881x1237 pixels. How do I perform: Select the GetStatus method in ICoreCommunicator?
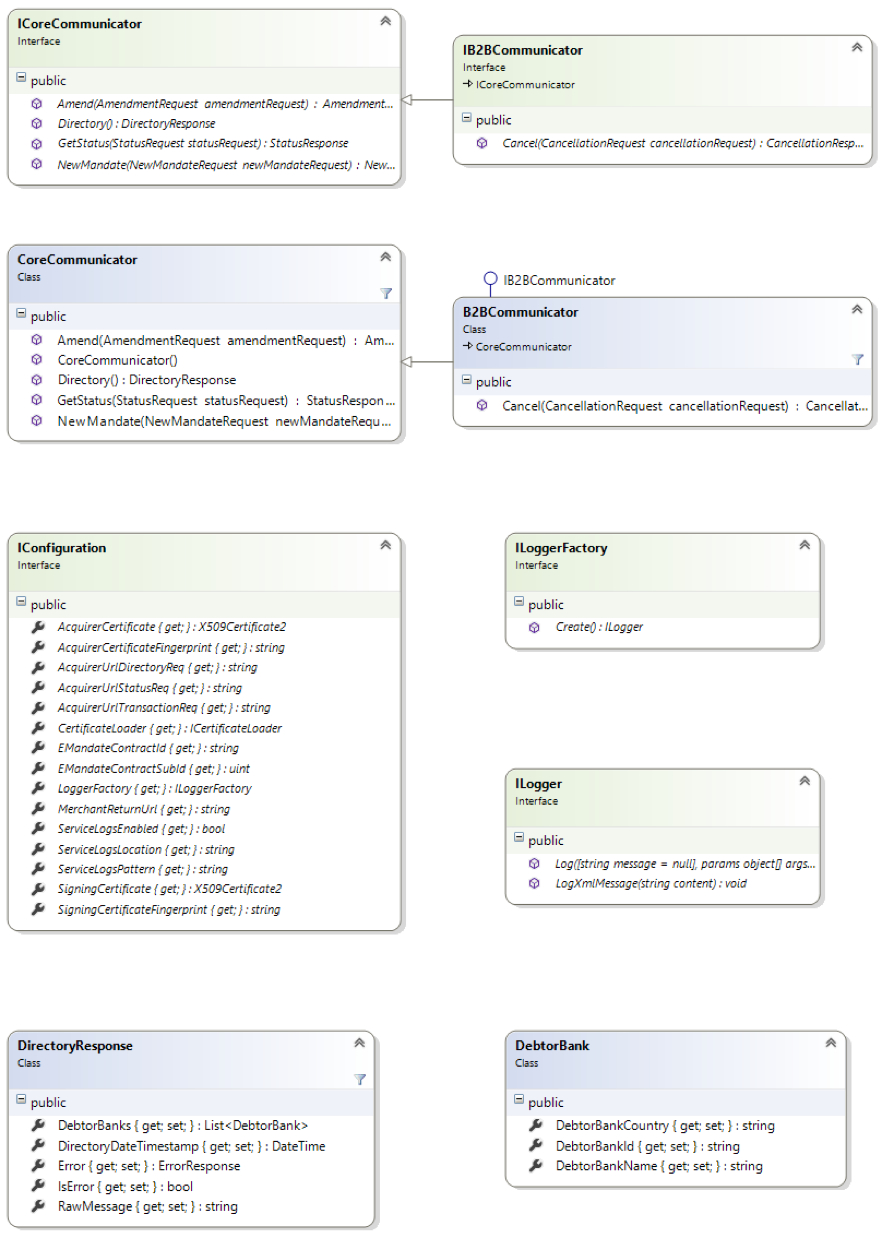pos(203,144)
